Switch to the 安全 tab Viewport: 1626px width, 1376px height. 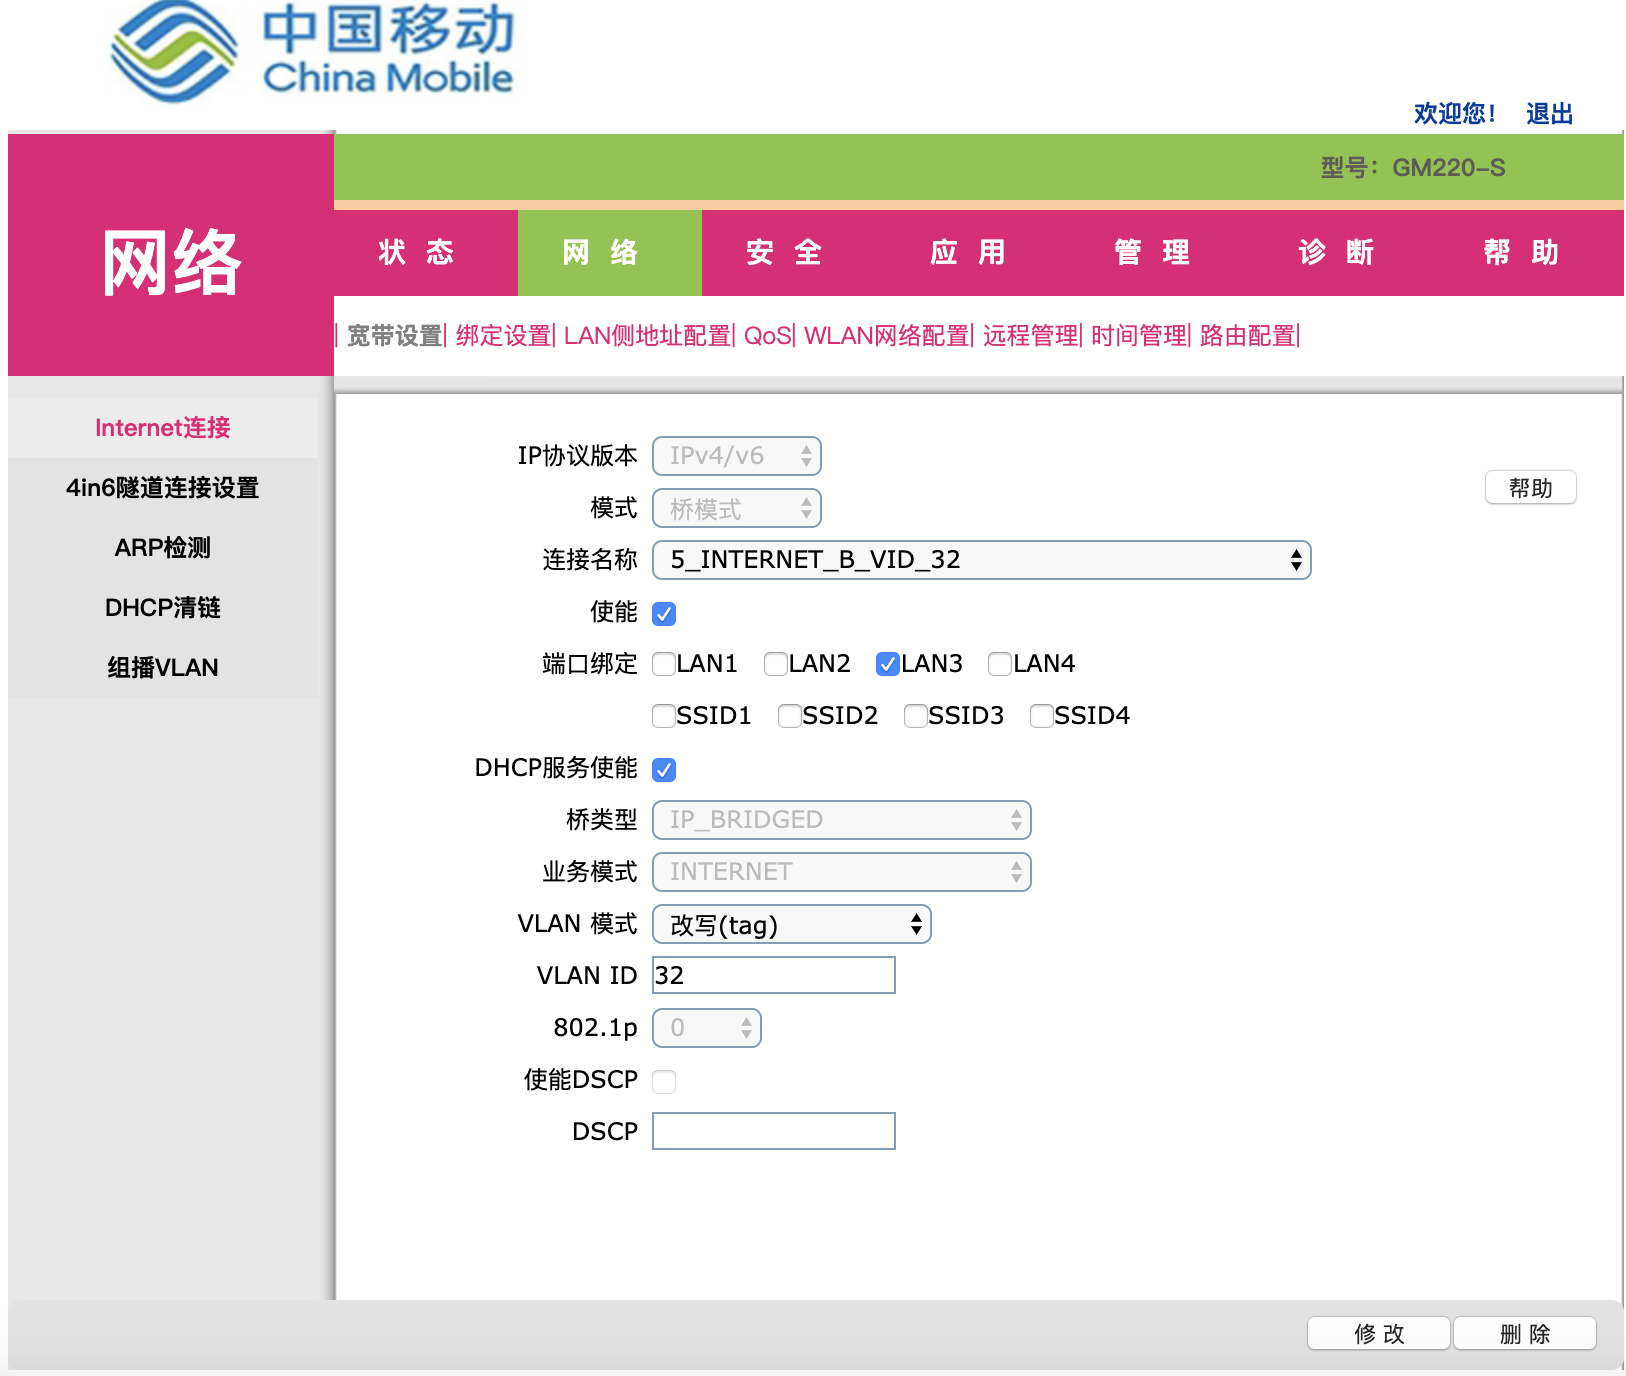783,253
